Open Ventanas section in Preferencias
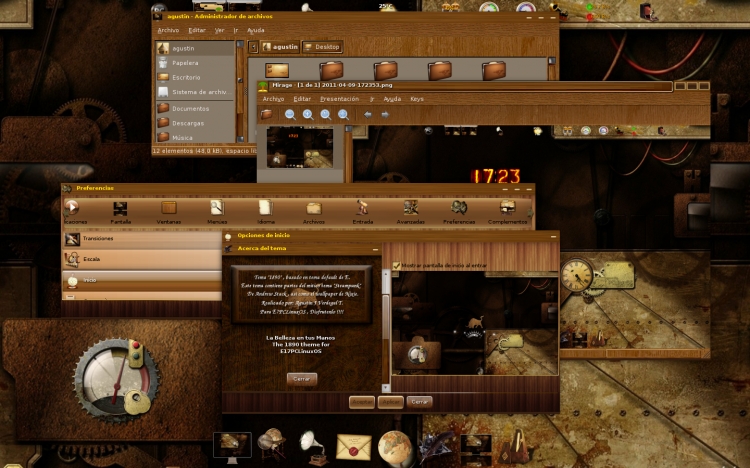Image resolution: width=750 pixels, height=468 pixels. [x=168, y=212]
